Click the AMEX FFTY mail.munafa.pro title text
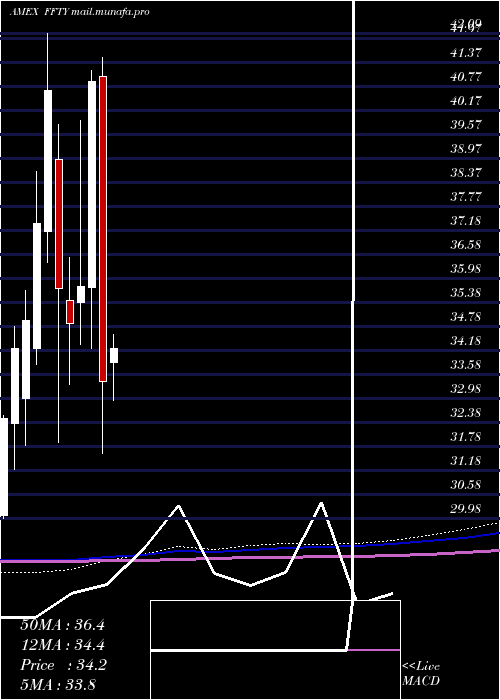Screen dimensions: 500x700 point(79,12)
